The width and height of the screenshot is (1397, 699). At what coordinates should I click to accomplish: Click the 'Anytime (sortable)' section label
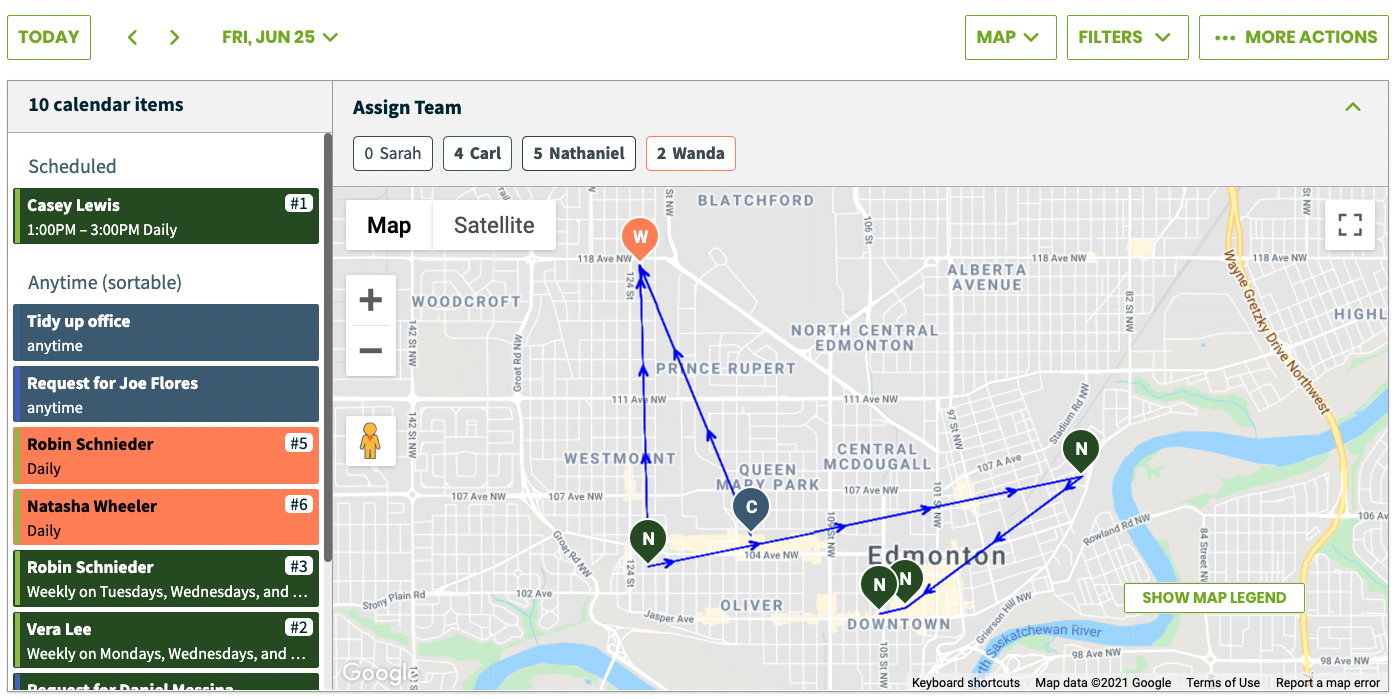105,283
